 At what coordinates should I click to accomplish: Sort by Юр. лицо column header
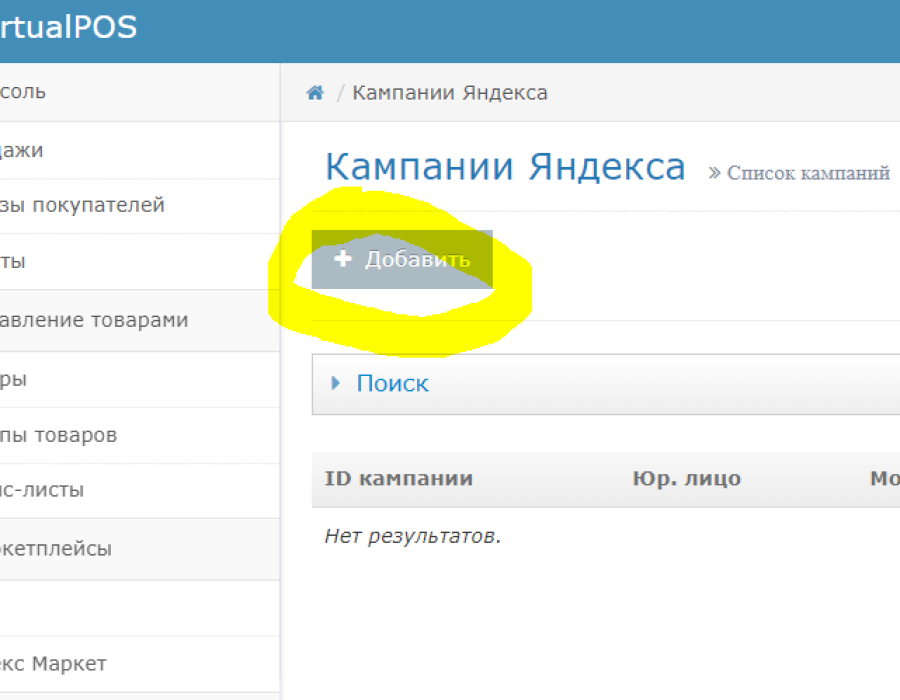tap(686, 478)
